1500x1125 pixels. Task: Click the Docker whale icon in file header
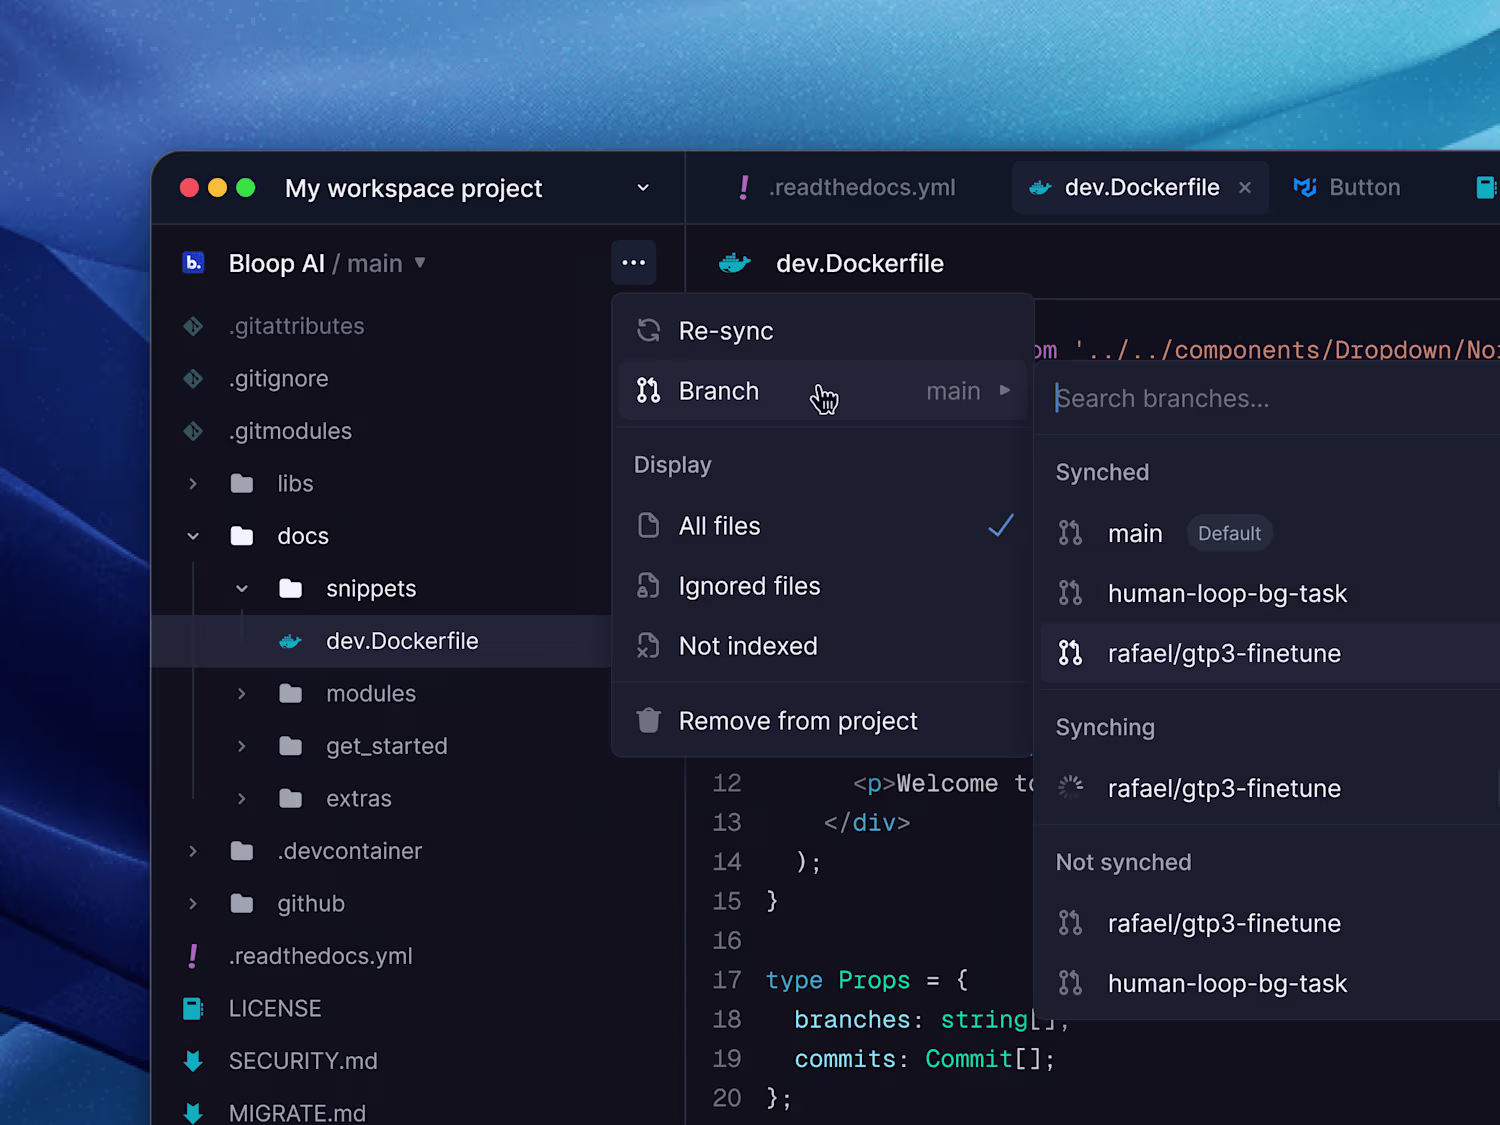pos(735,263)
